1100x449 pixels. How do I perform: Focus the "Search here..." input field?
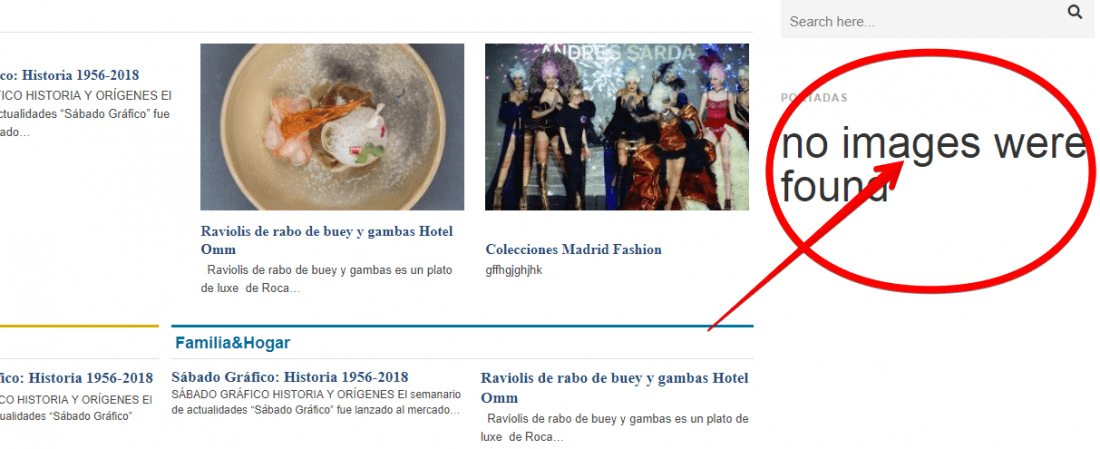click(923, 21)
